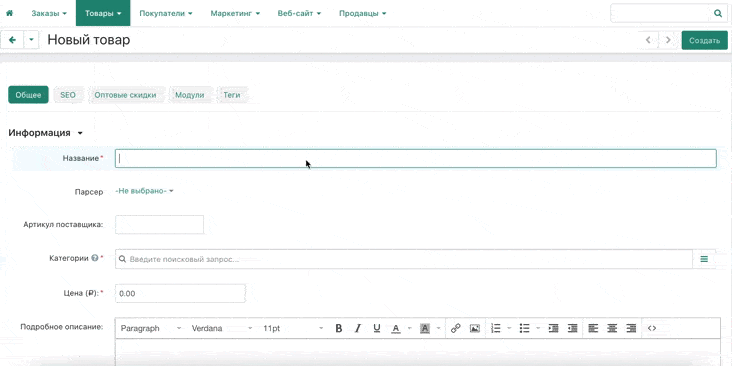The height and width of the screenshot is (366, 732).
Task: Go back with the left arrow button
Action: (12, 40)
